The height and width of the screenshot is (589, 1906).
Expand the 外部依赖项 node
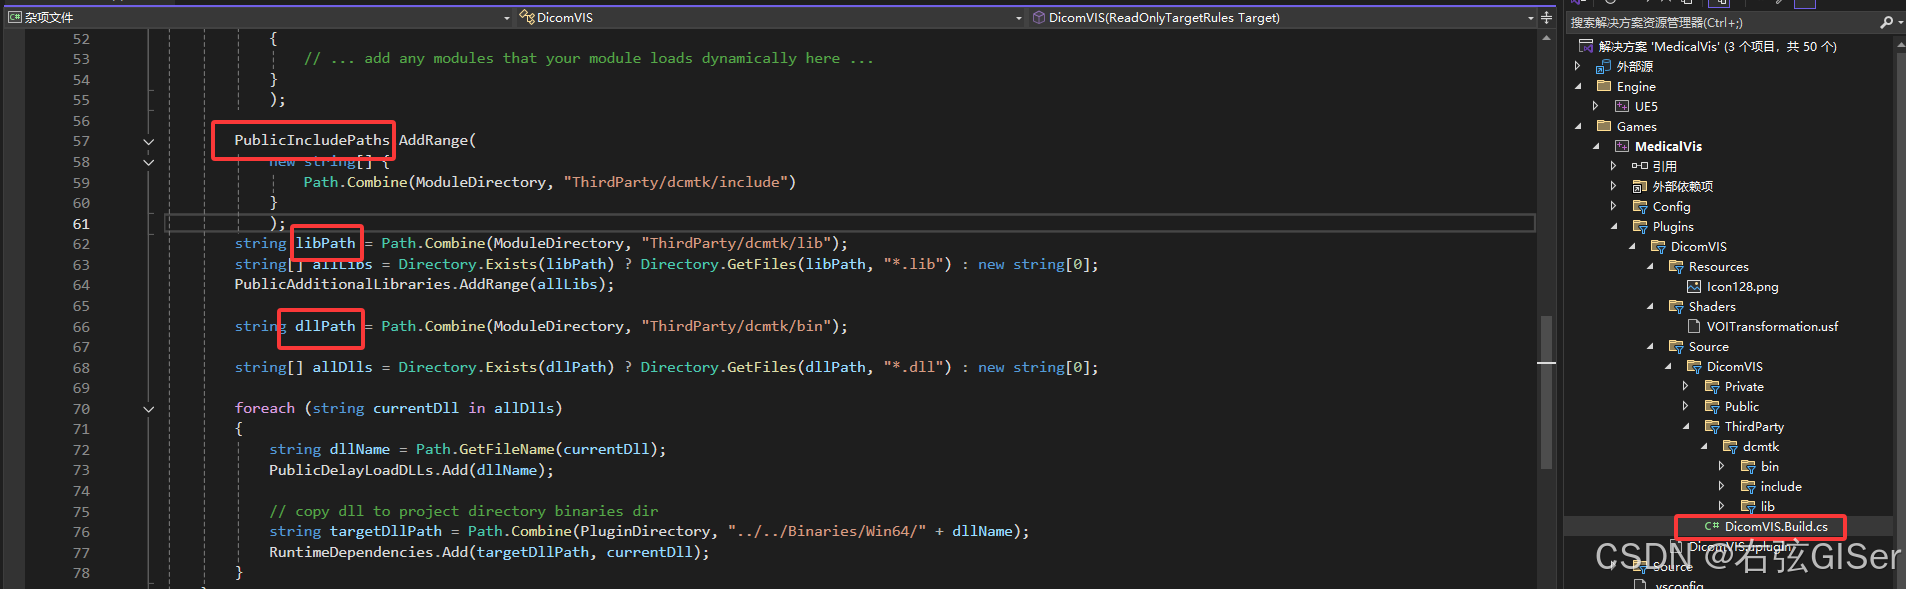click(1613, 186)
